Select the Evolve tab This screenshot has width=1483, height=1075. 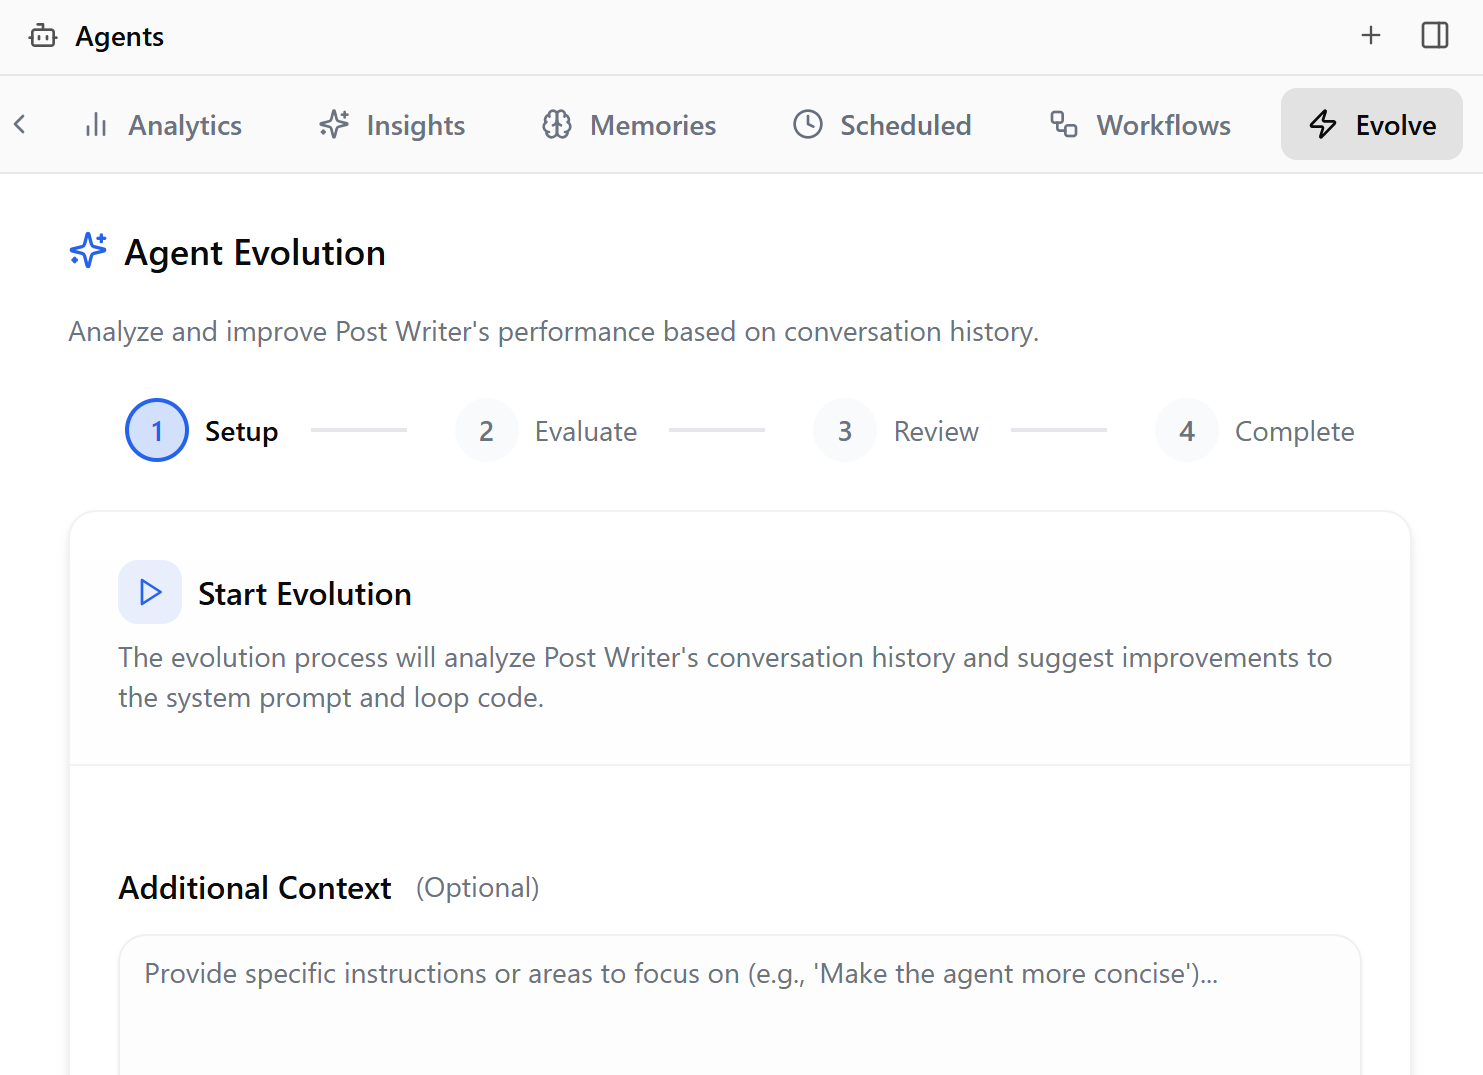pyautogui.click(x=1371, y=125)
